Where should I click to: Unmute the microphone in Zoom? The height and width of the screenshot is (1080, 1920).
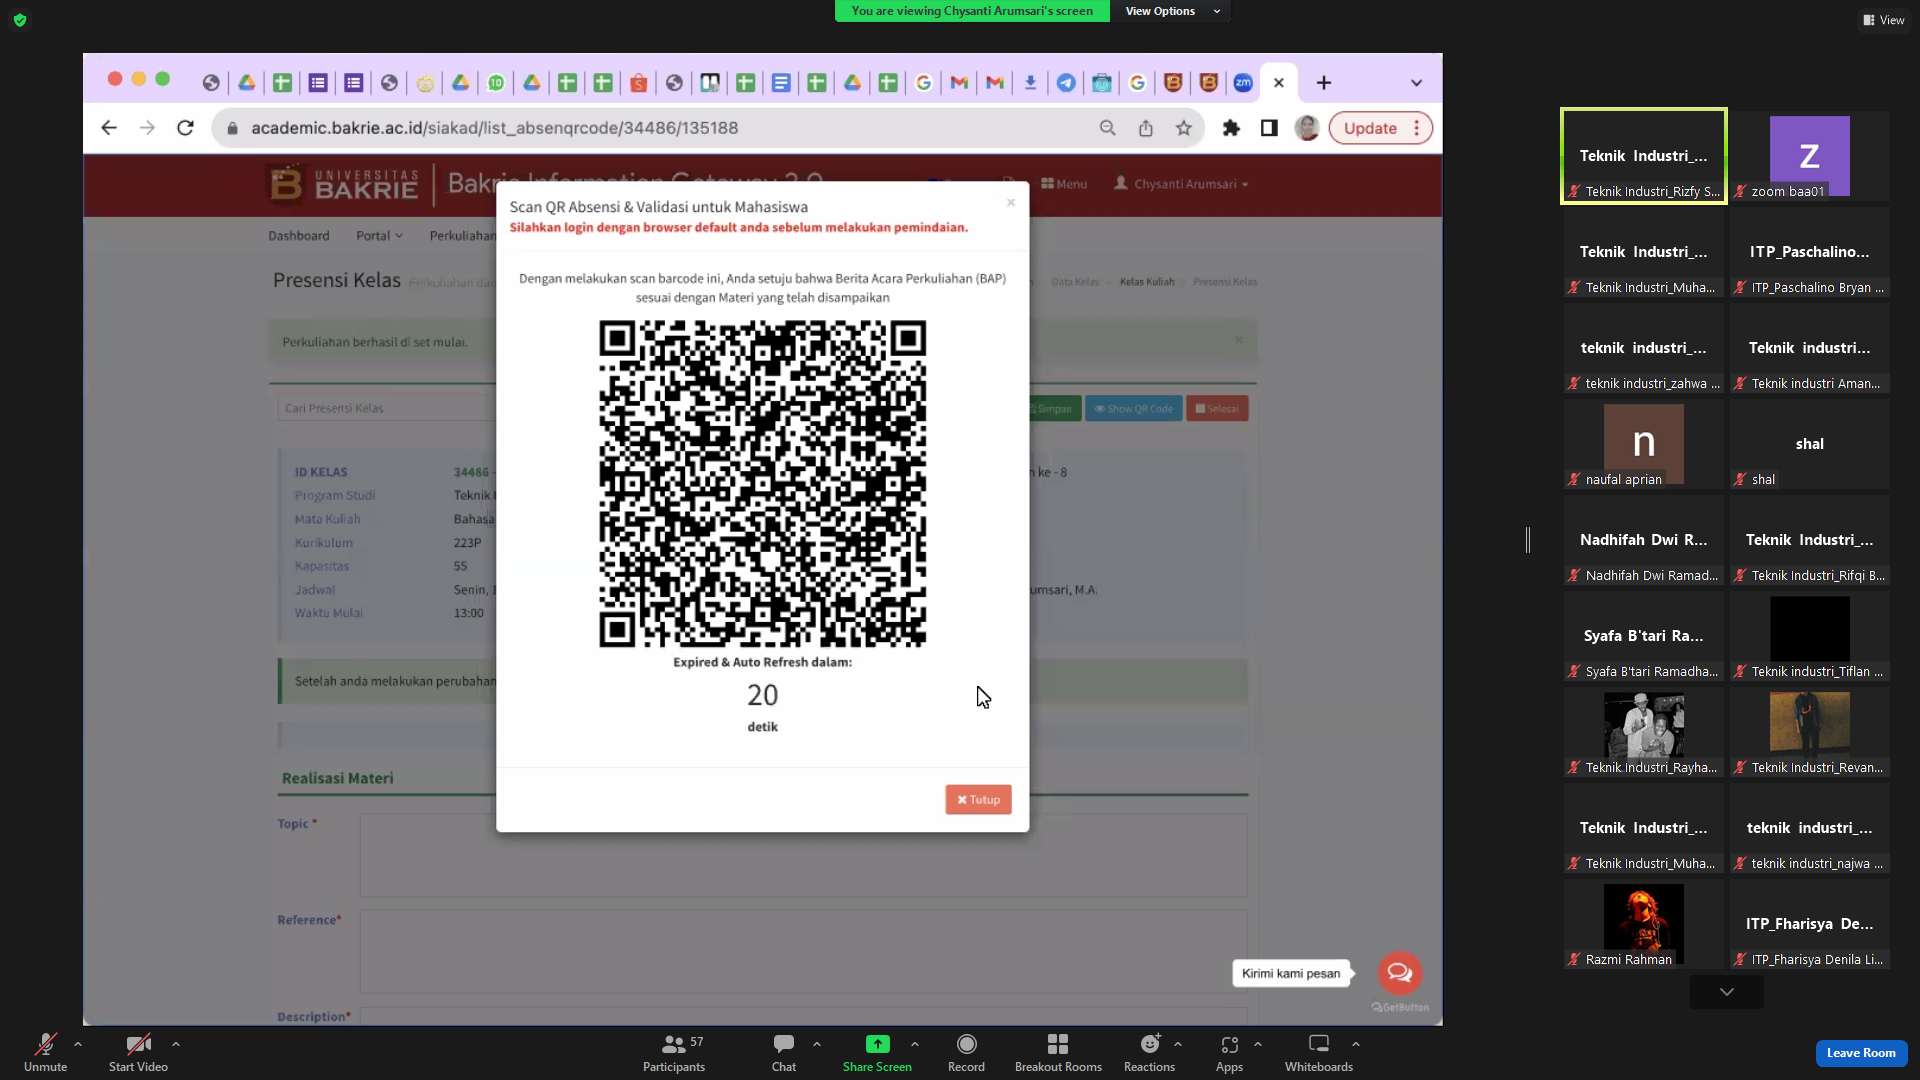45,1052
